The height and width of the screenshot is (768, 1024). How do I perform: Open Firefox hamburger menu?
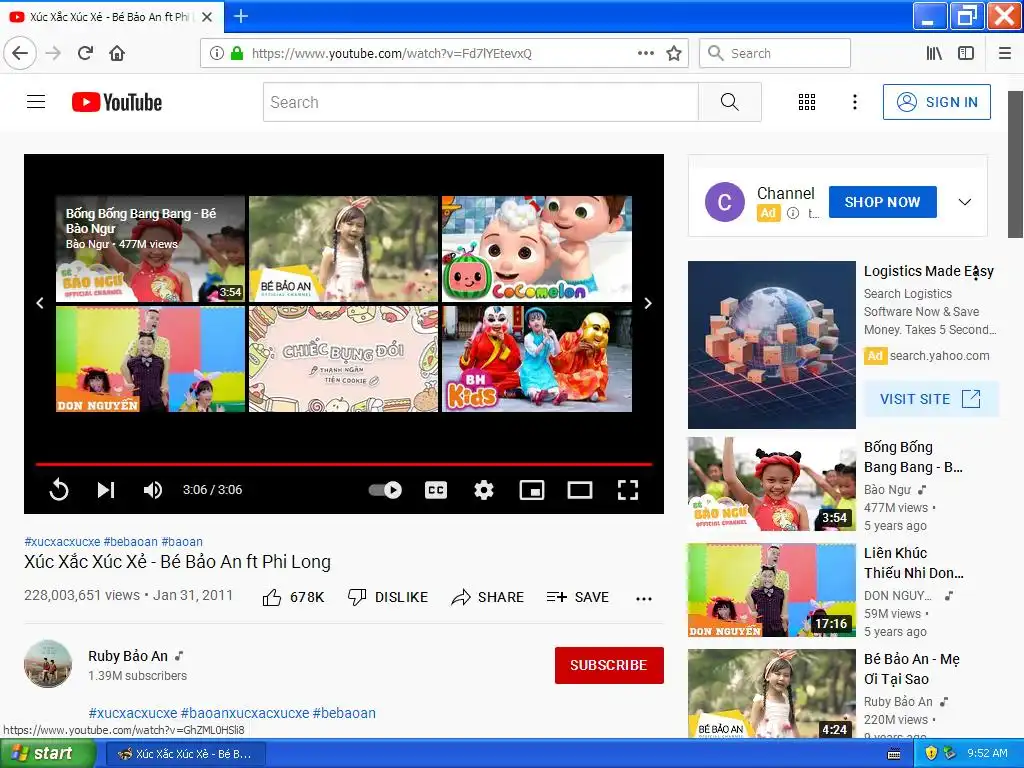[x=1005, y=53]
